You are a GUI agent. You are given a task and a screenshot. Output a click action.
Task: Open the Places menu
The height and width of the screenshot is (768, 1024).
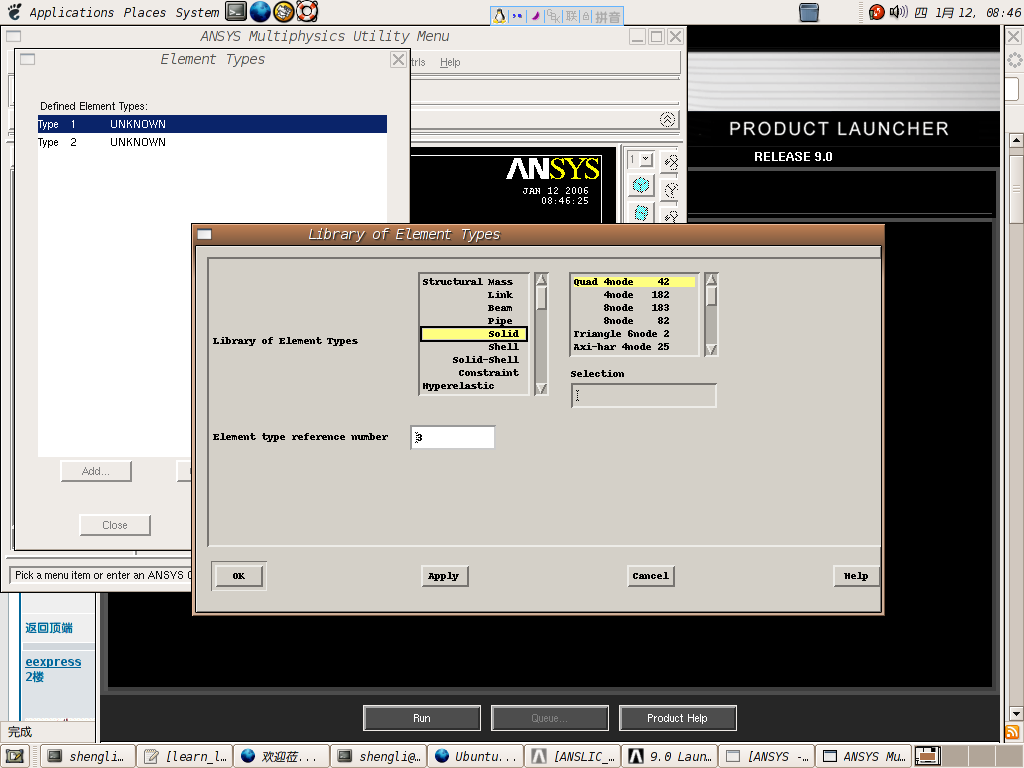point(144,12)
